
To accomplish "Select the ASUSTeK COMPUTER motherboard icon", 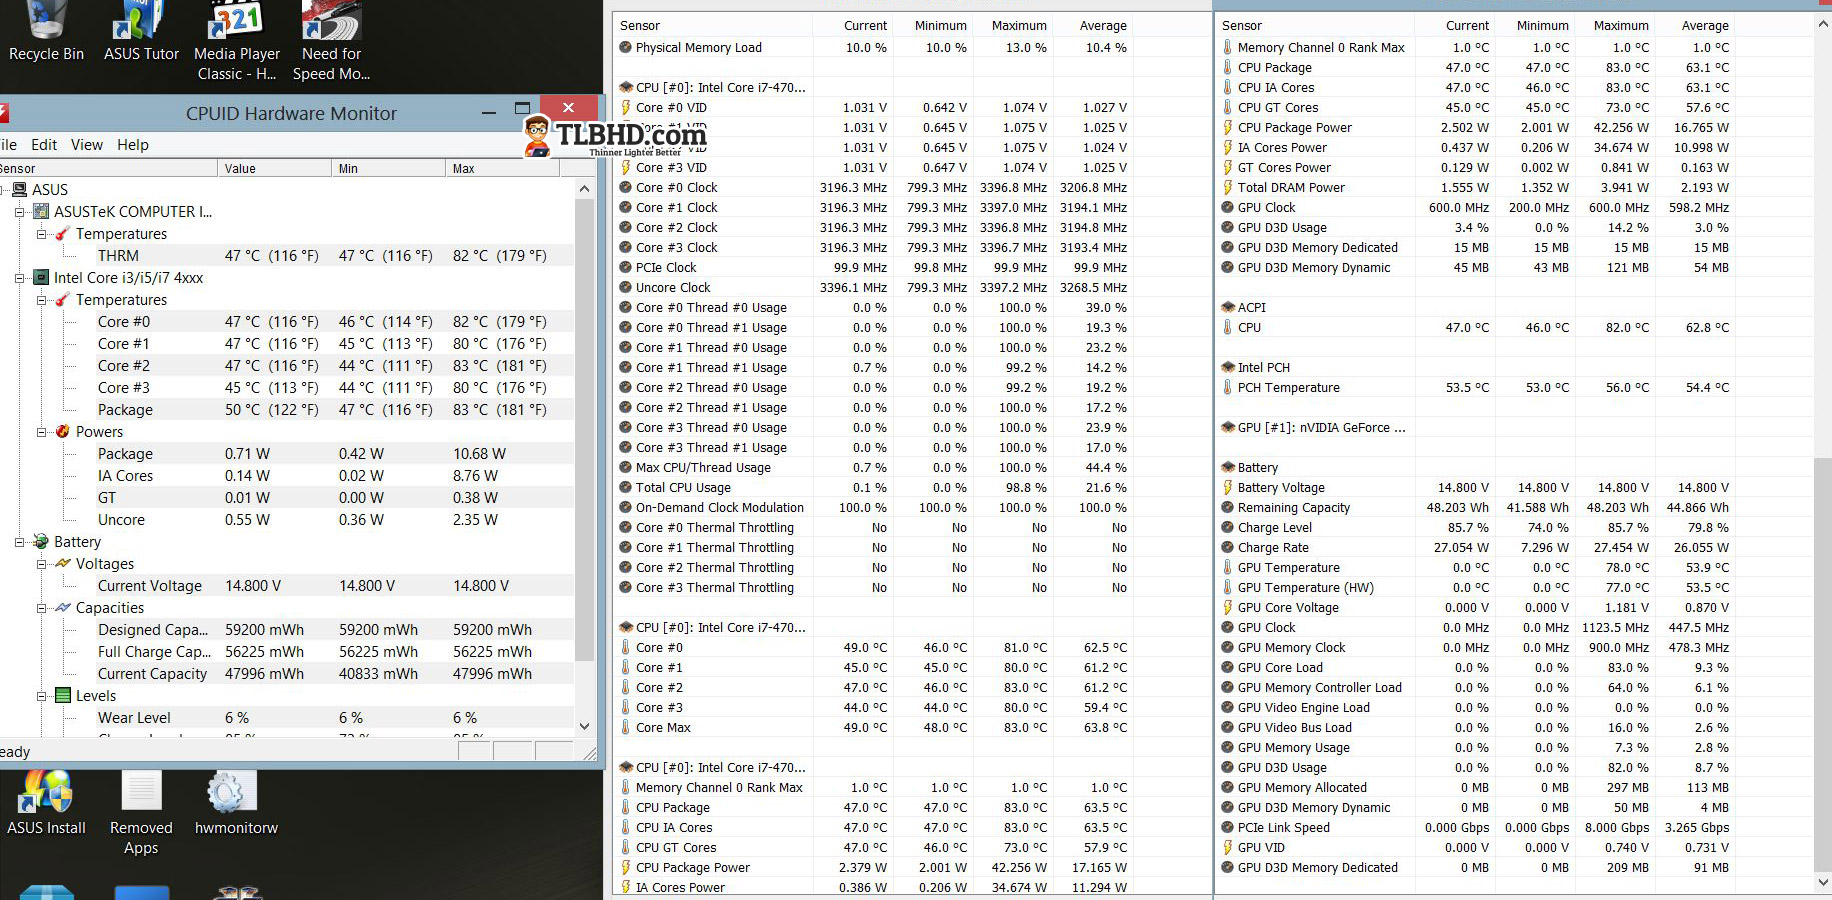I will click(41, 211).
